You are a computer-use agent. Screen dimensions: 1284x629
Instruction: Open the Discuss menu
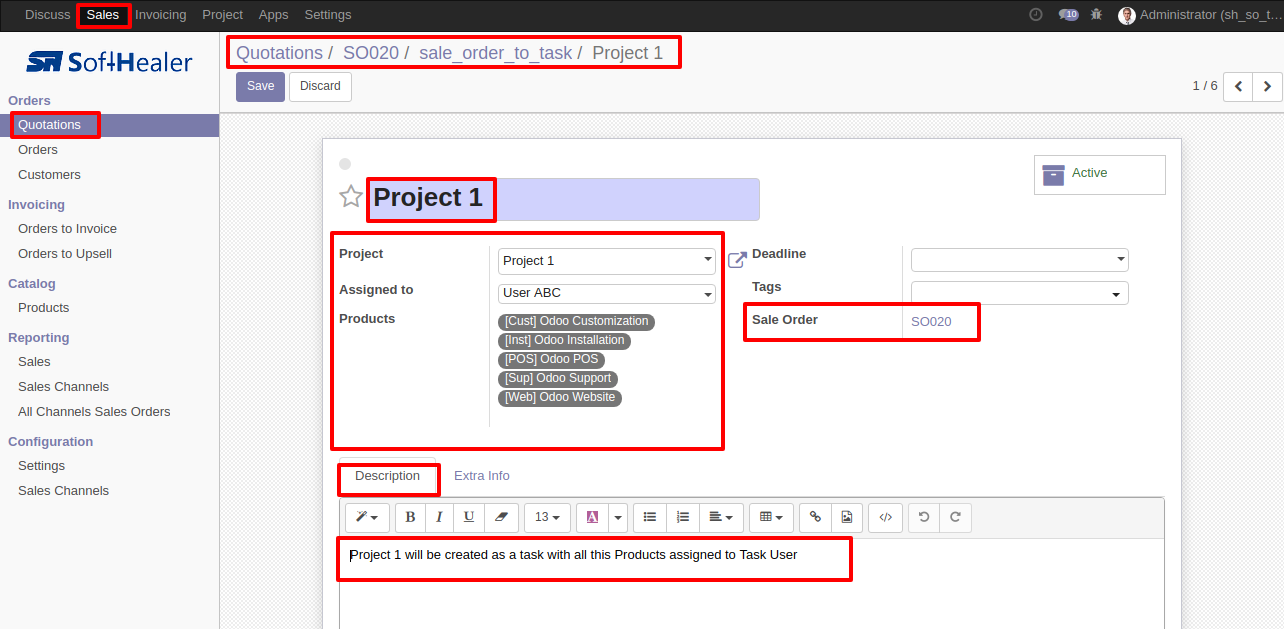pyautogui.click(x=48, y=15)
